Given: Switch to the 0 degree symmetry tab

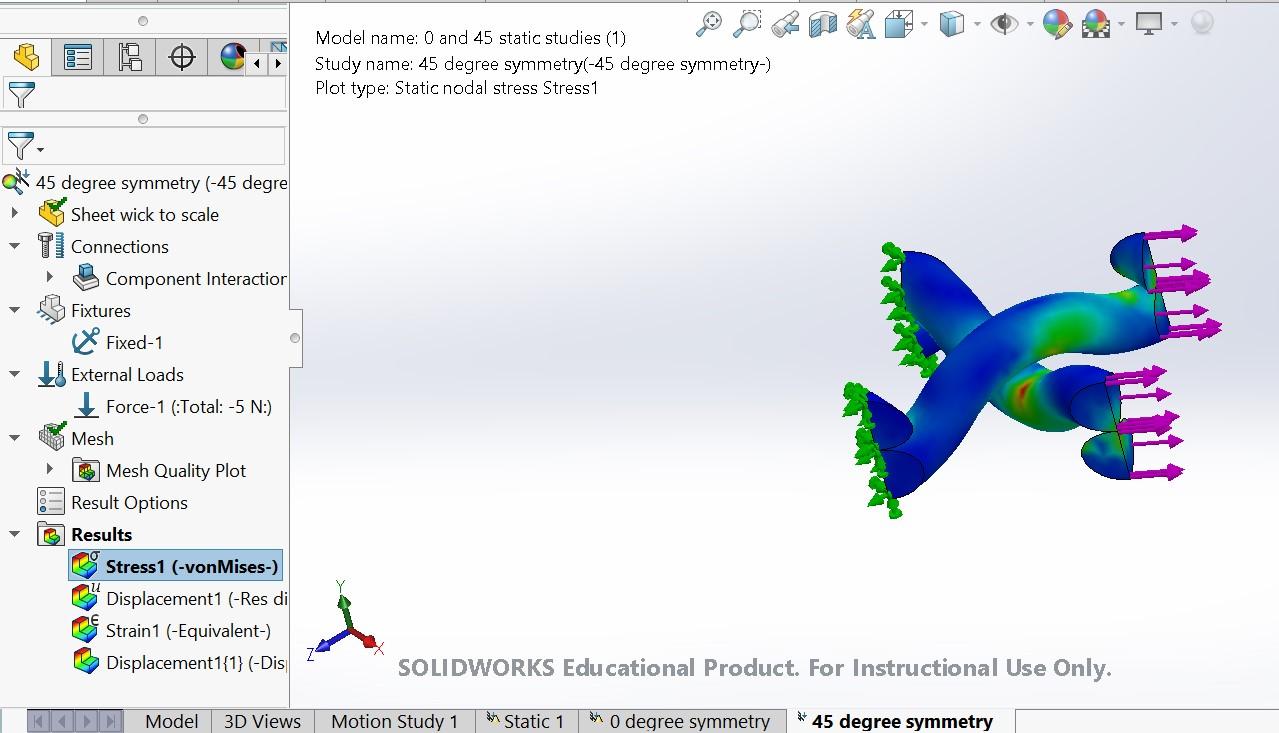Looking at the screenshot, I should (689, 721).
